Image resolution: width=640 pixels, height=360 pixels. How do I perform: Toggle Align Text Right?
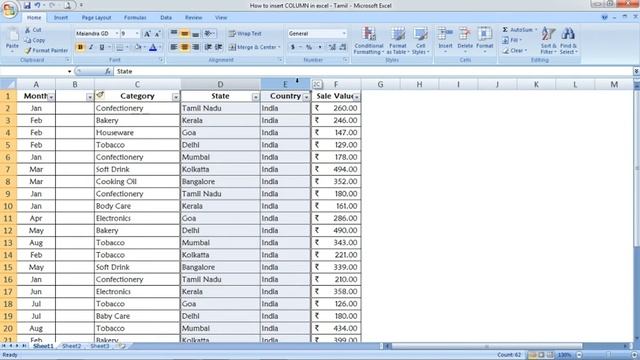coord(196,47)
